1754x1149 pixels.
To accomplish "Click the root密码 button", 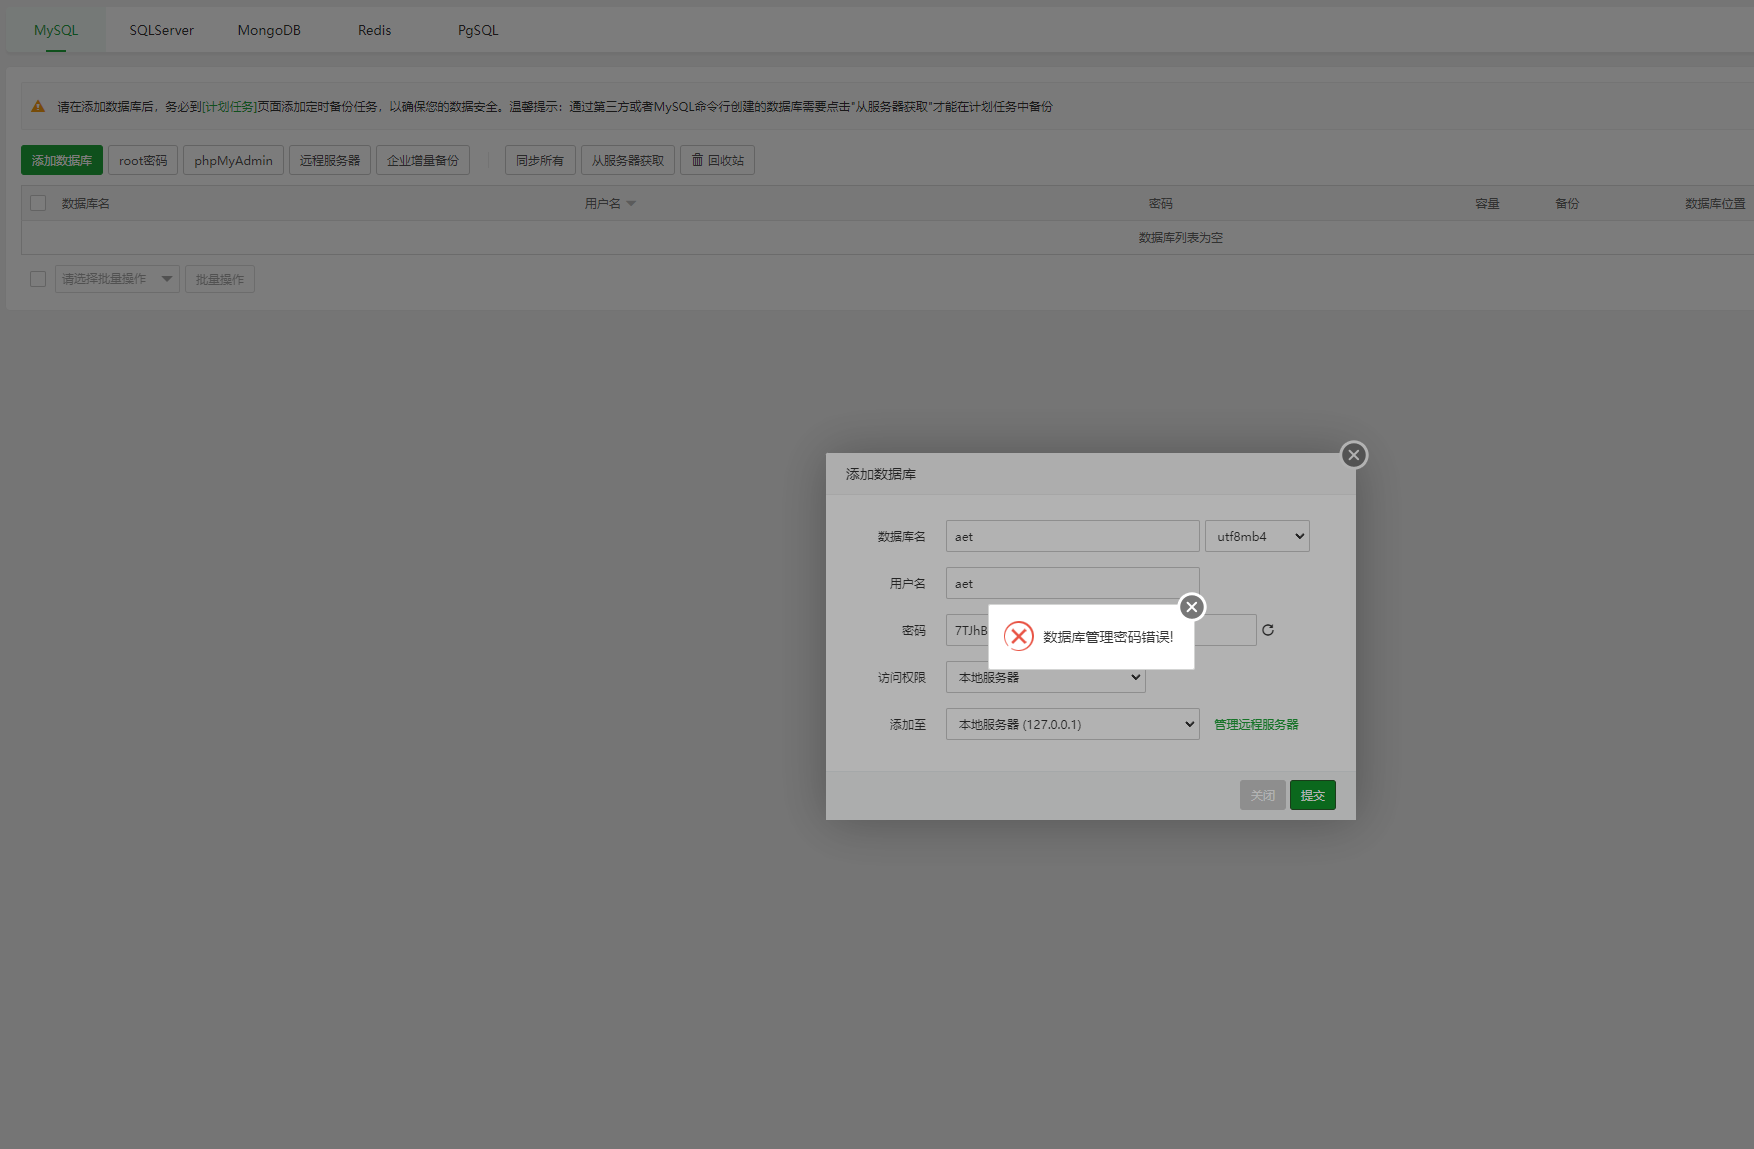I will point(143,160).
